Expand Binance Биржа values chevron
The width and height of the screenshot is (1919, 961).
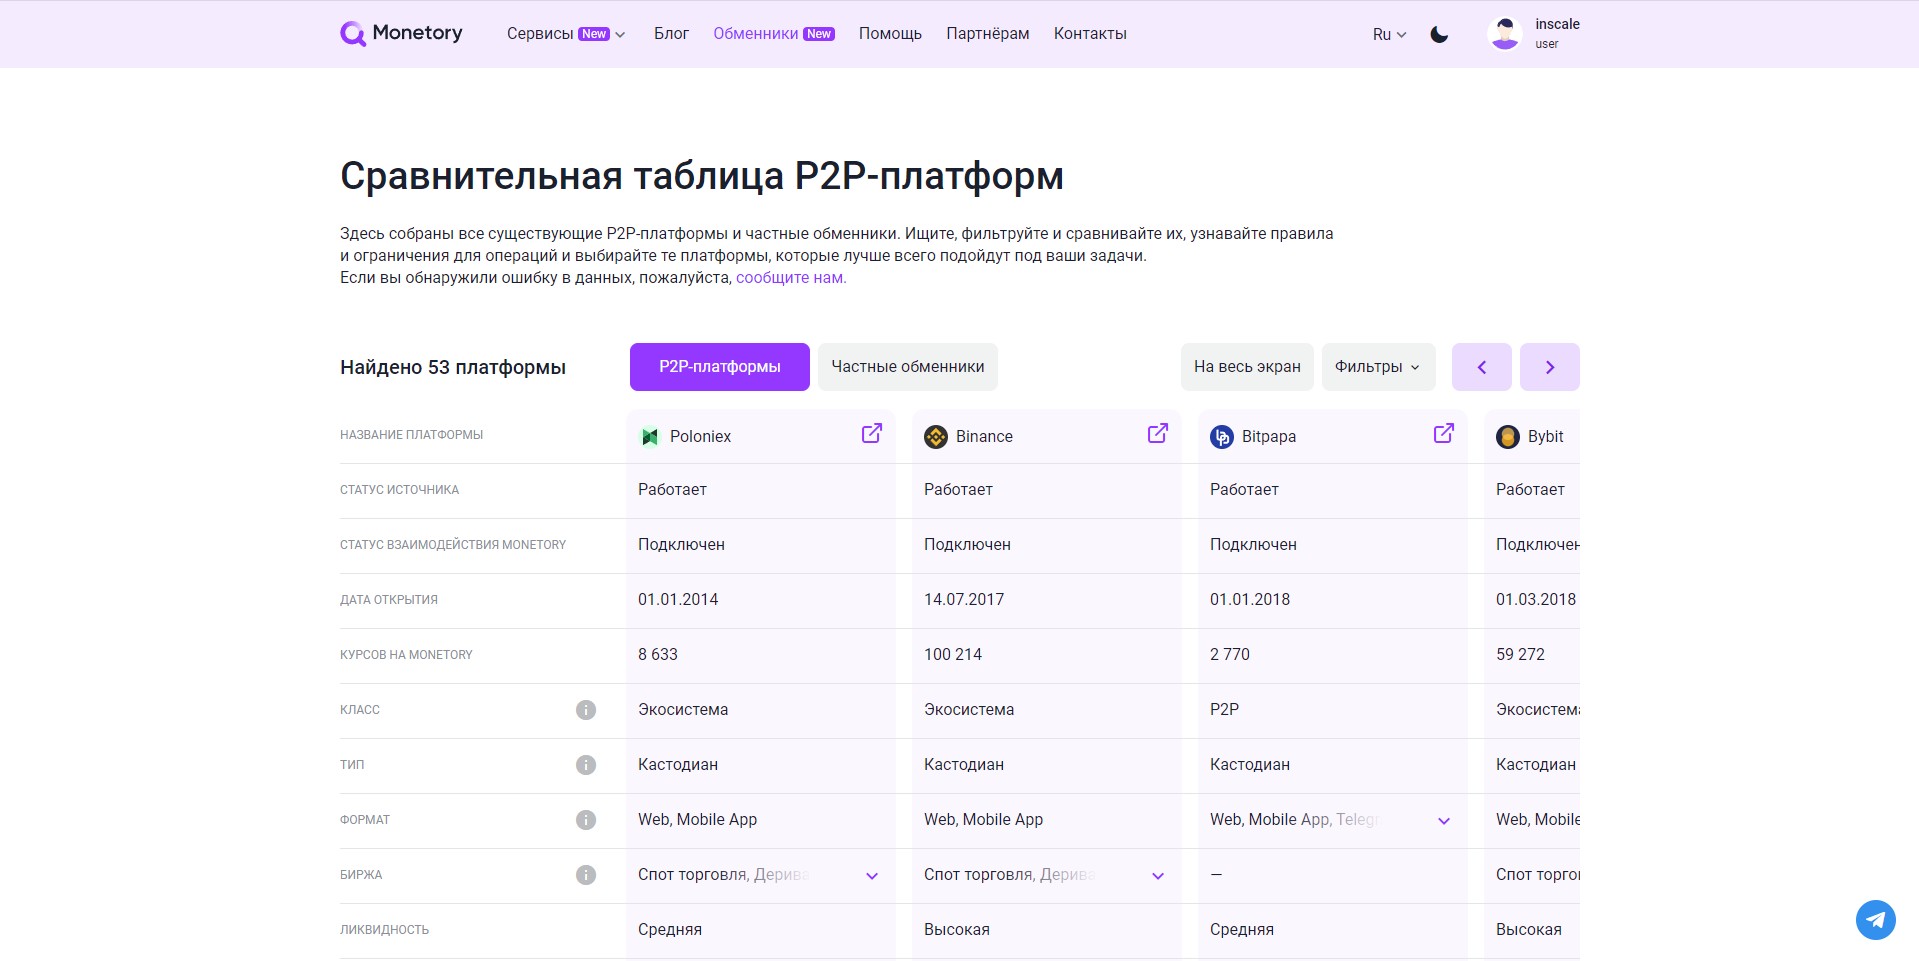point(1158,876)
